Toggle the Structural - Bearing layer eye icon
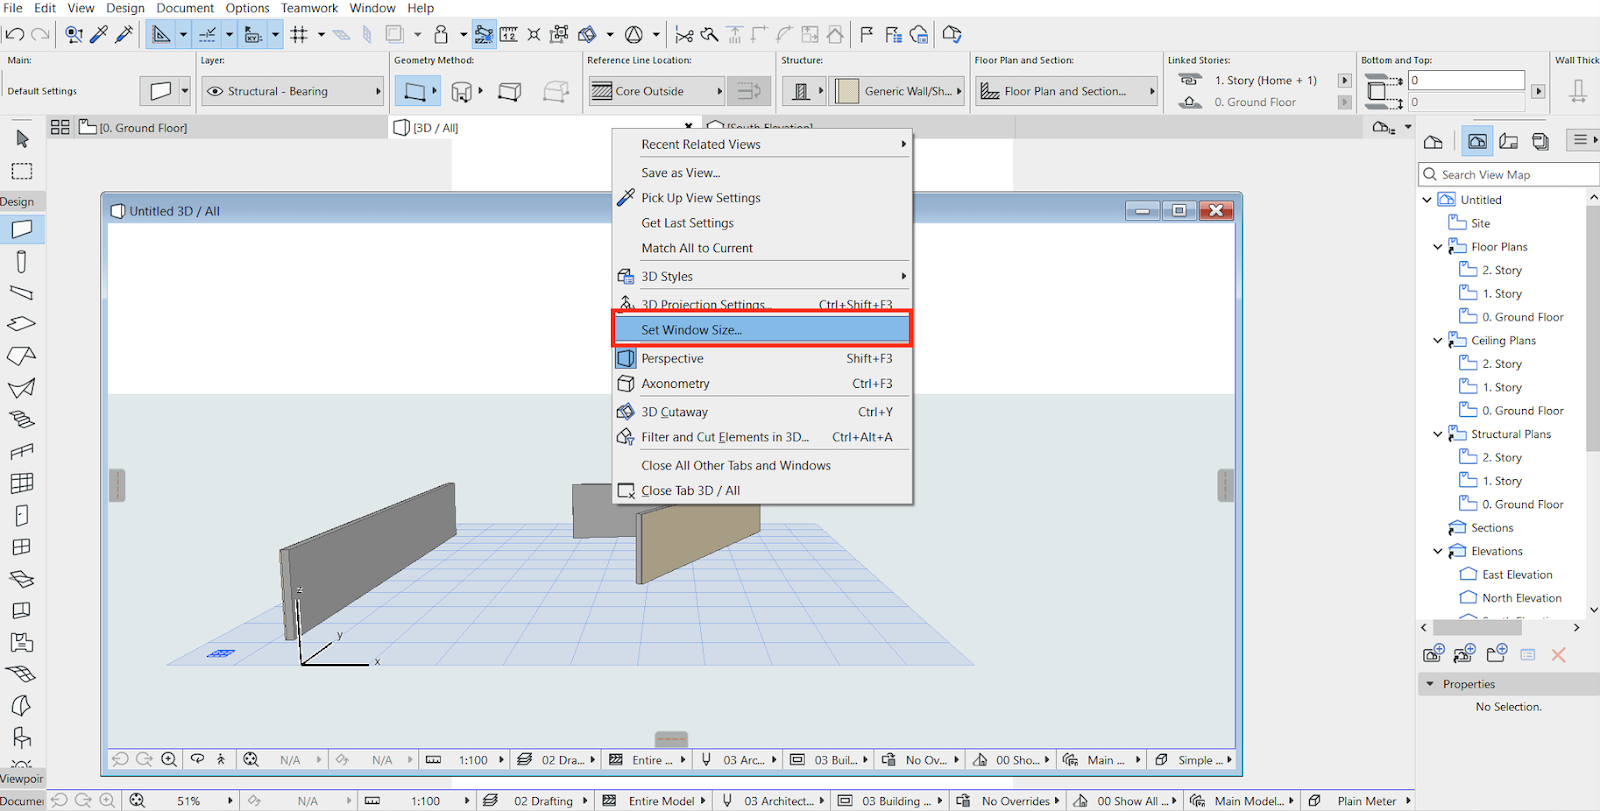The width and height of the screenshot is (1600, 811). (214, 91)
